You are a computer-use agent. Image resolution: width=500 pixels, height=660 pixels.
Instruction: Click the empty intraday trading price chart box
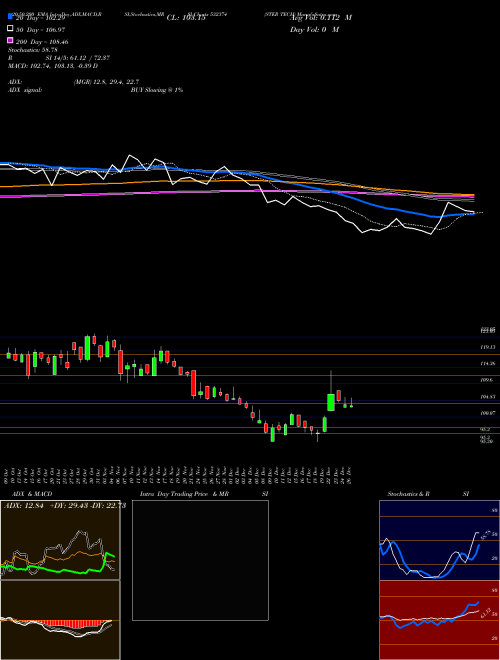[200, 560]
